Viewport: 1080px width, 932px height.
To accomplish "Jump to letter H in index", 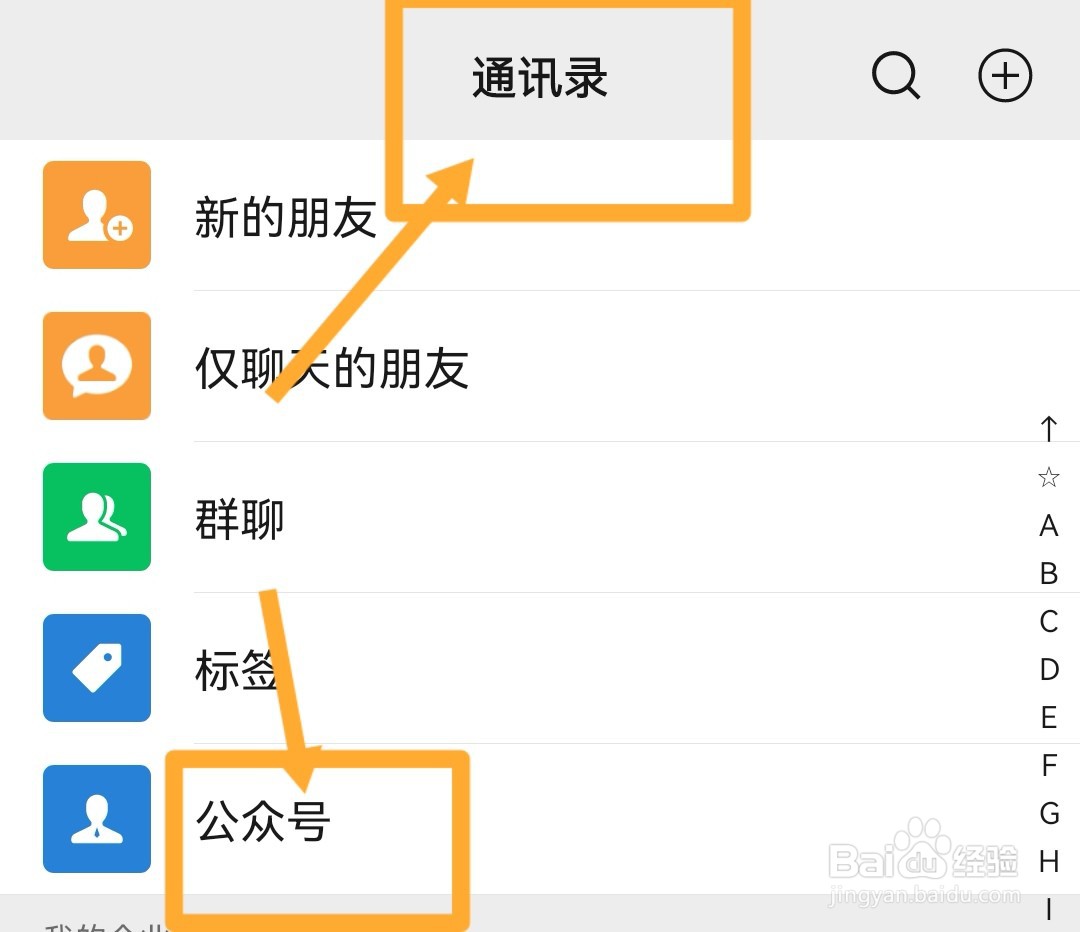I will (1048, 861).
